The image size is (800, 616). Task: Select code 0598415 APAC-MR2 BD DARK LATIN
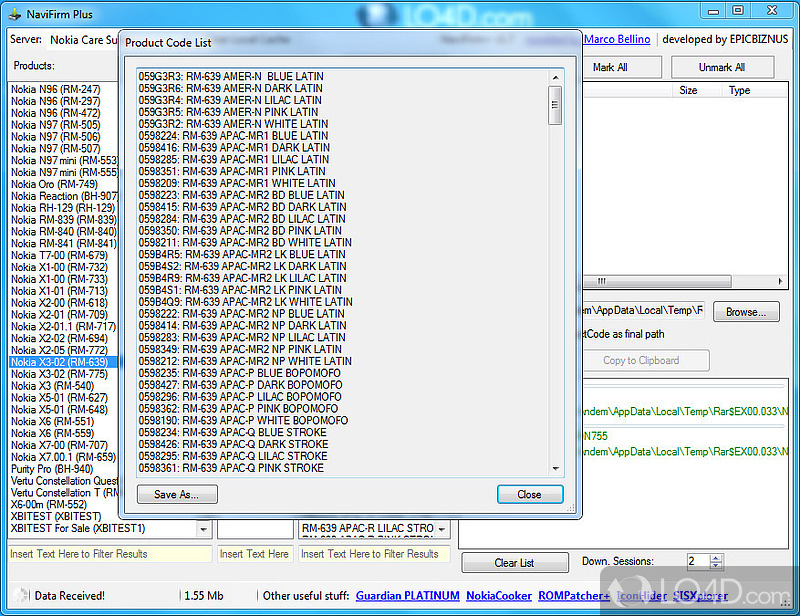tap(242, 207)
